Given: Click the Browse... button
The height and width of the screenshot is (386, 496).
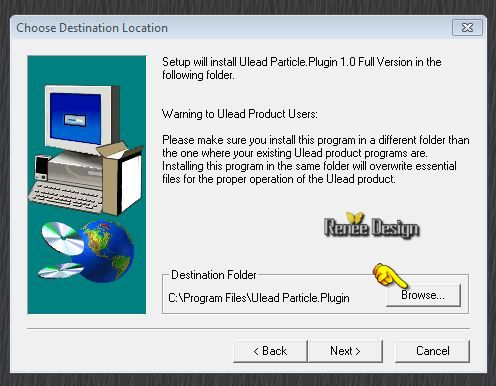Looking at the screenshot, I should (x=423, y=295).
